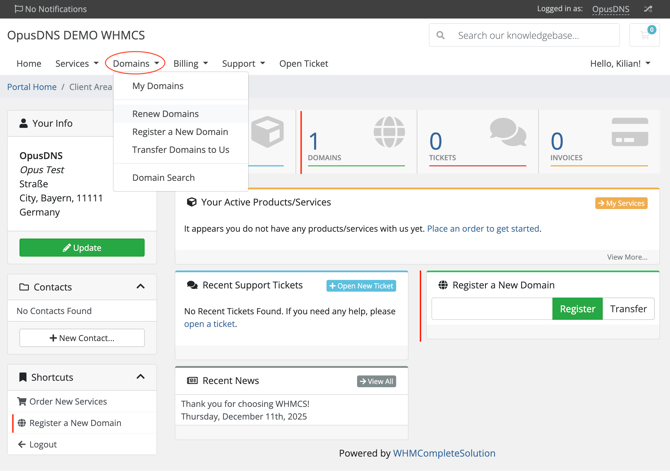Open the Support dropdown menu

tap(244, 63)
